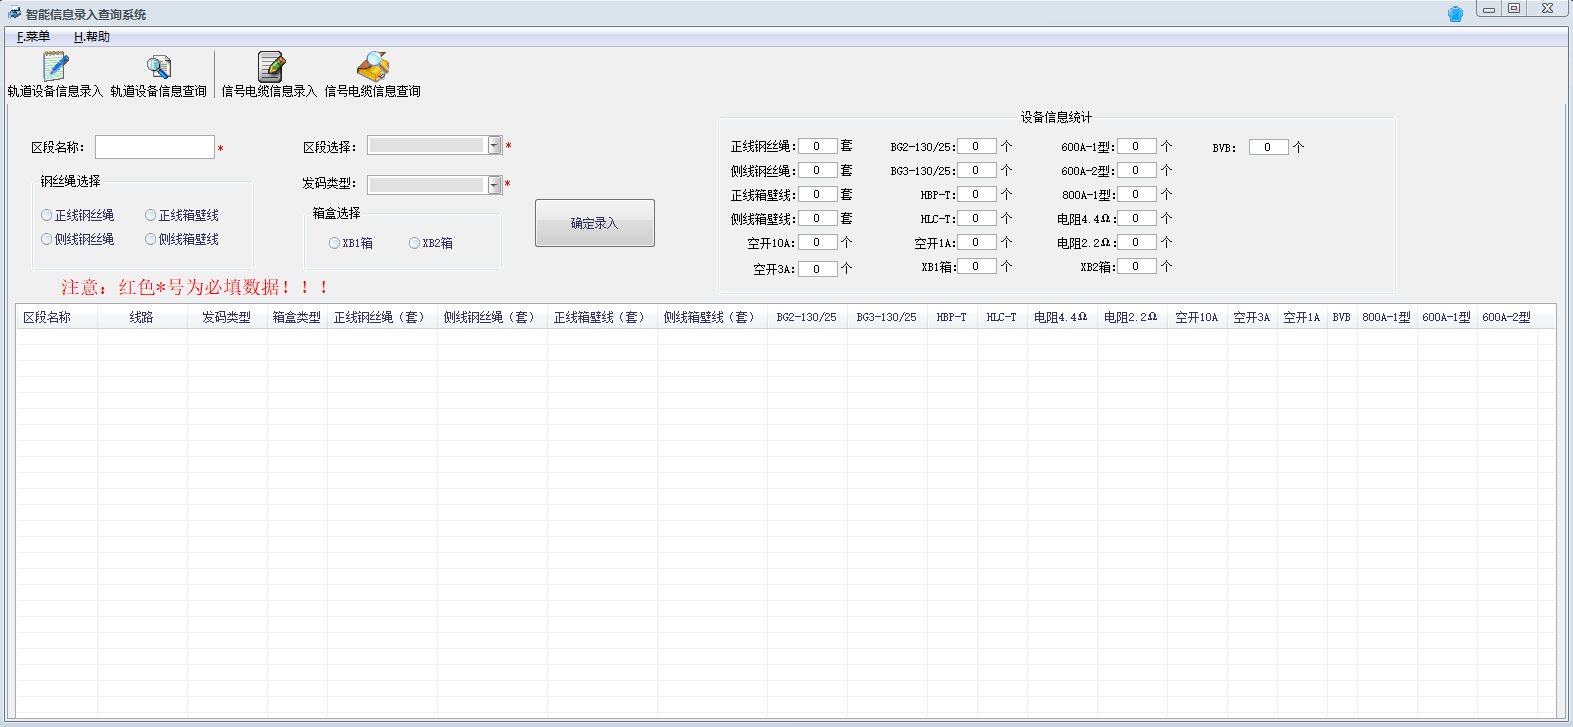The image size is (1573, 727).
Task: Choose the XB2箱 radio option
Action: pyautogui.click(x=415, y=243)
